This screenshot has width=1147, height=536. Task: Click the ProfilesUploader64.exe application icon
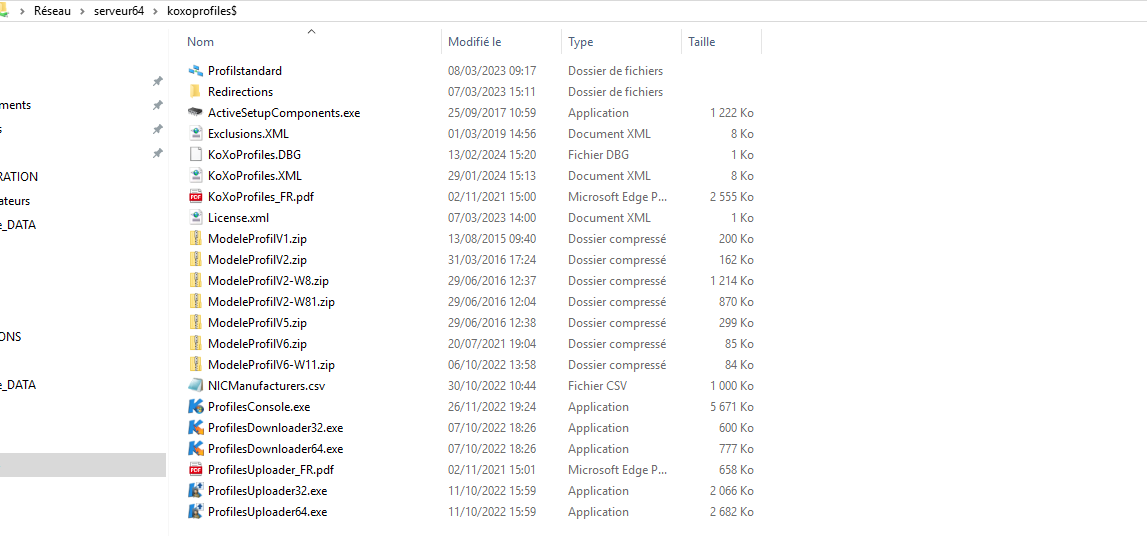tap(195, 512)
